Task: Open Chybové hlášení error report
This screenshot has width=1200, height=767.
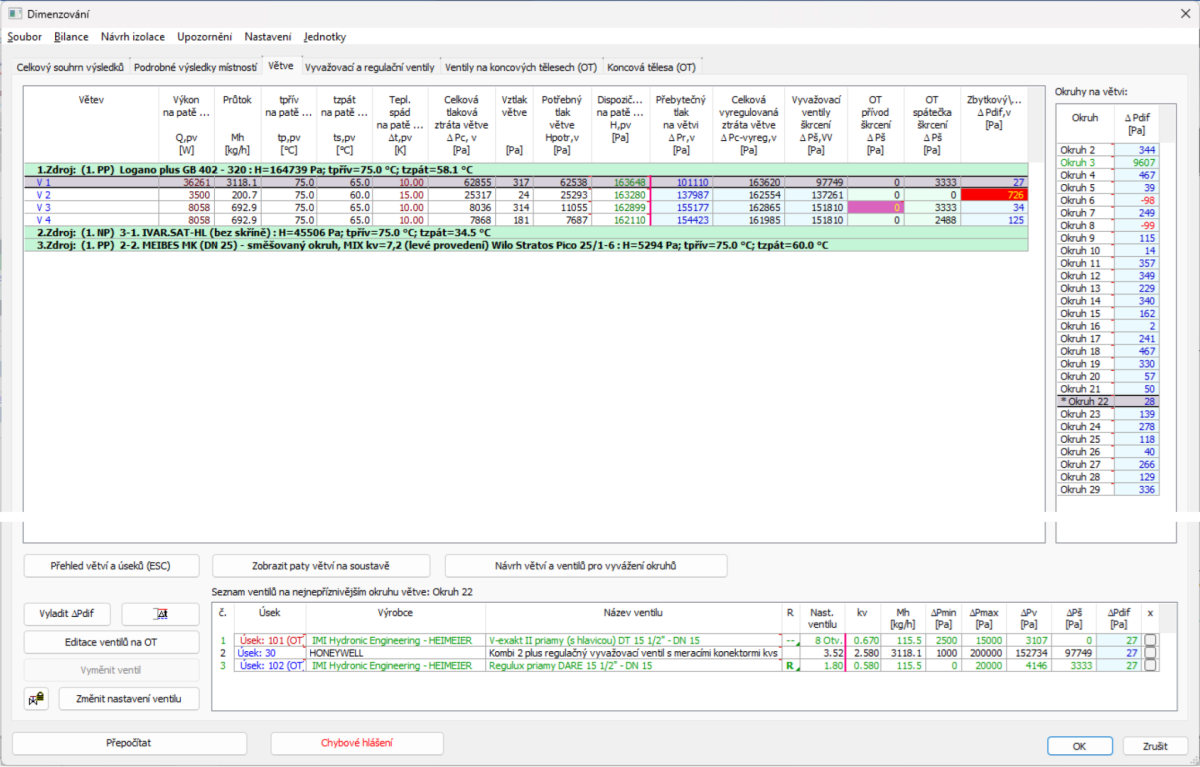Action: (357, 743)
